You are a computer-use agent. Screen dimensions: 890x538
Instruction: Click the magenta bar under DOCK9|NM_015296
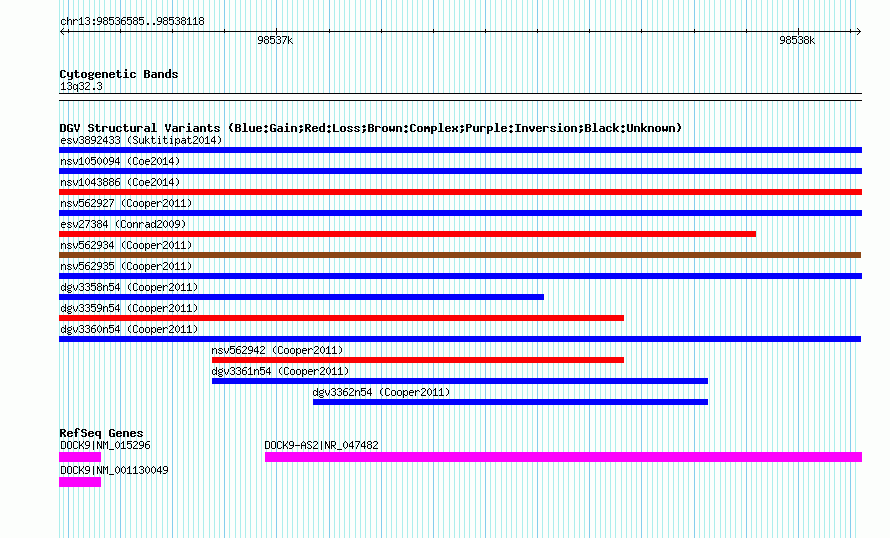(x=80, y=457)
